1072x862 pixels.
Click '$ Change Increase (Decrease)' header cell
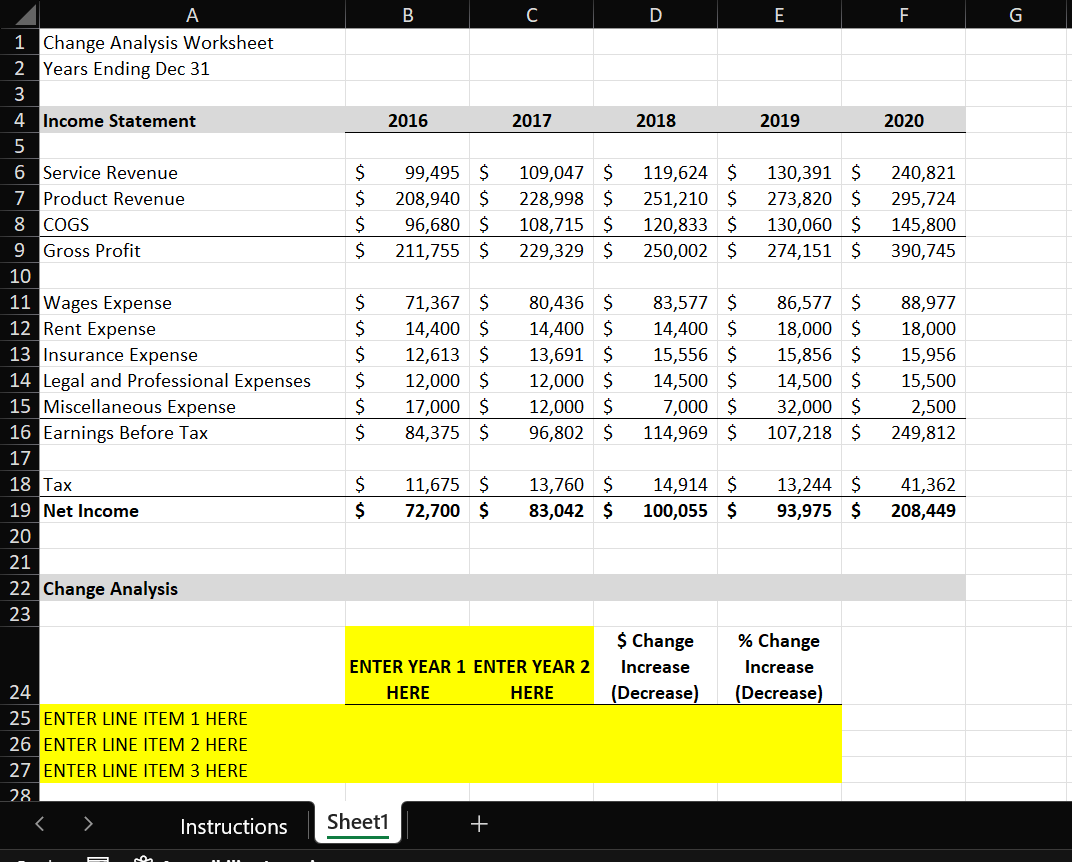point(656,666)
